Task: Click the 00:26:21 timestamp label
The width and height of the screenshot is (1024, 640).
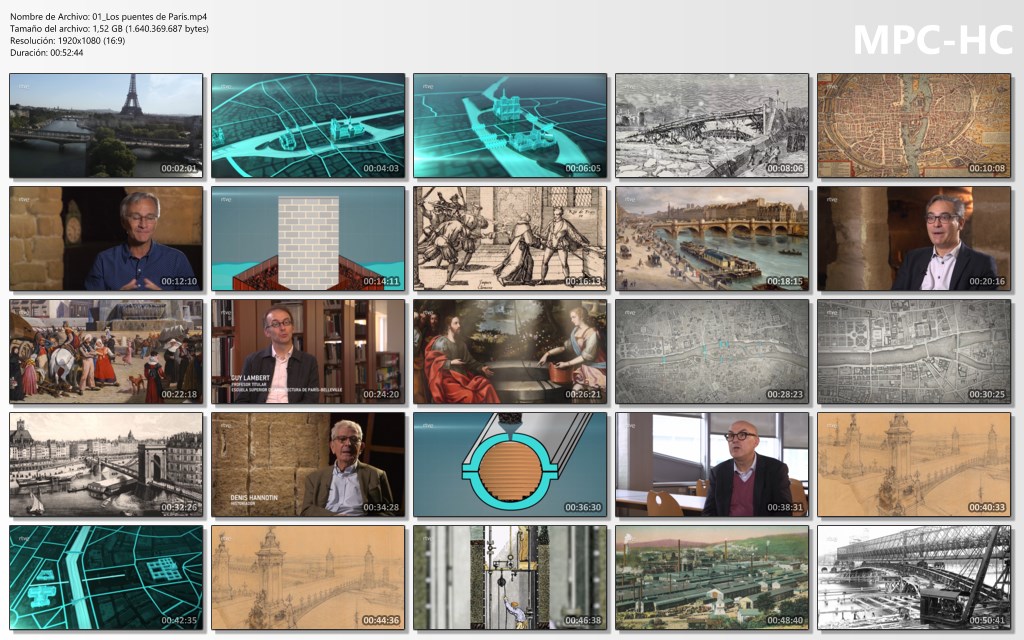Action: point(583,394)
